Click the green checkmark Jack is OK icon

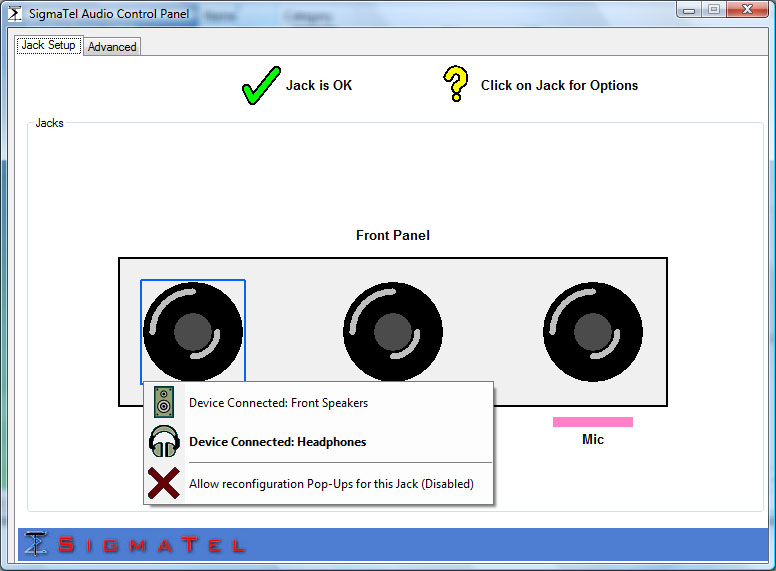[261, 85]
